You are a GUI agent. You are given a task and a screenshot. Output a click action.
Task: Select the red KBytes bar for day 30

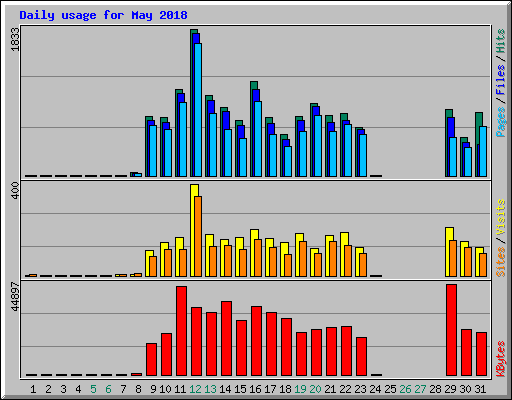(x=466, y=352)
